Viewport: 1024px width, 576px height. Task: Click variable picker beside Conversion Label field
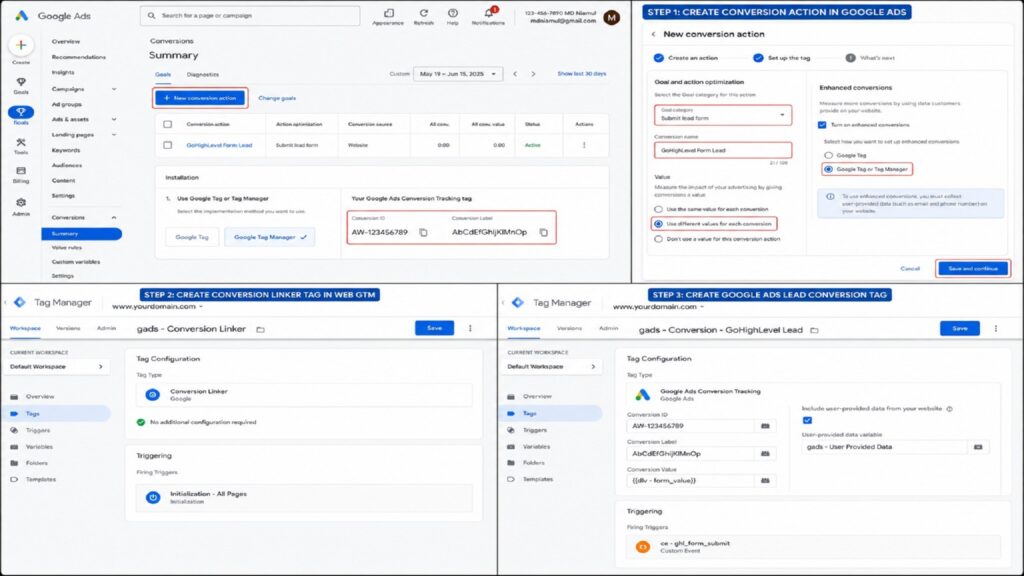click(765, 453)
